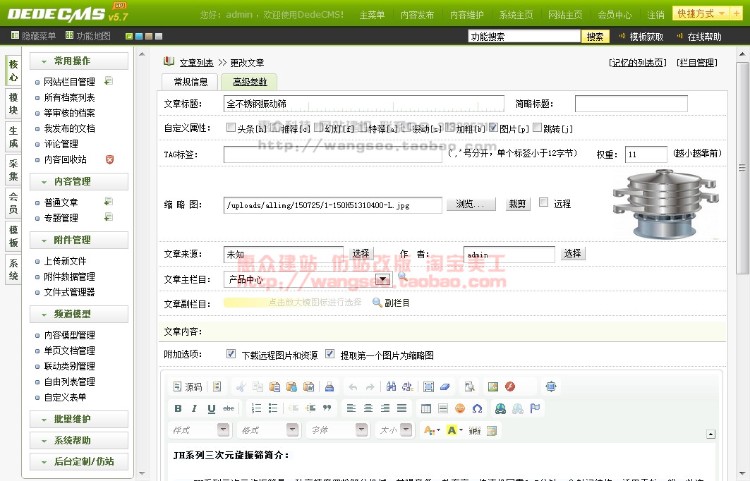Check the 加粗[b] attribute box
The height and width of the screenshot is (481, 750).
coord(450,127)
